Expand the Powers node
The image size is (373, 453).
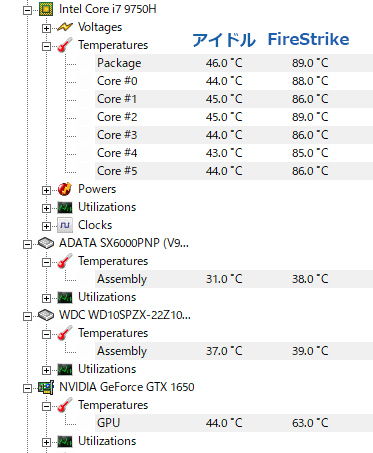[x=46, y=190]
